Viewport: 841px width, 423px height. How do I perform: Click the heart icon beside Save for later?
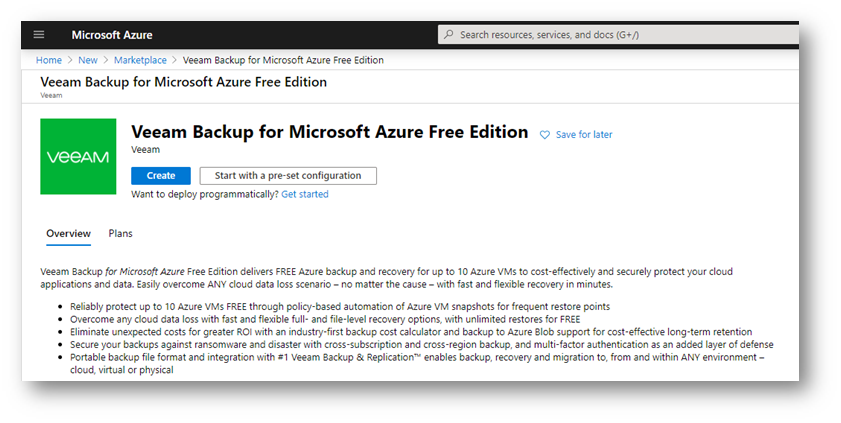(x=545, y=135)
